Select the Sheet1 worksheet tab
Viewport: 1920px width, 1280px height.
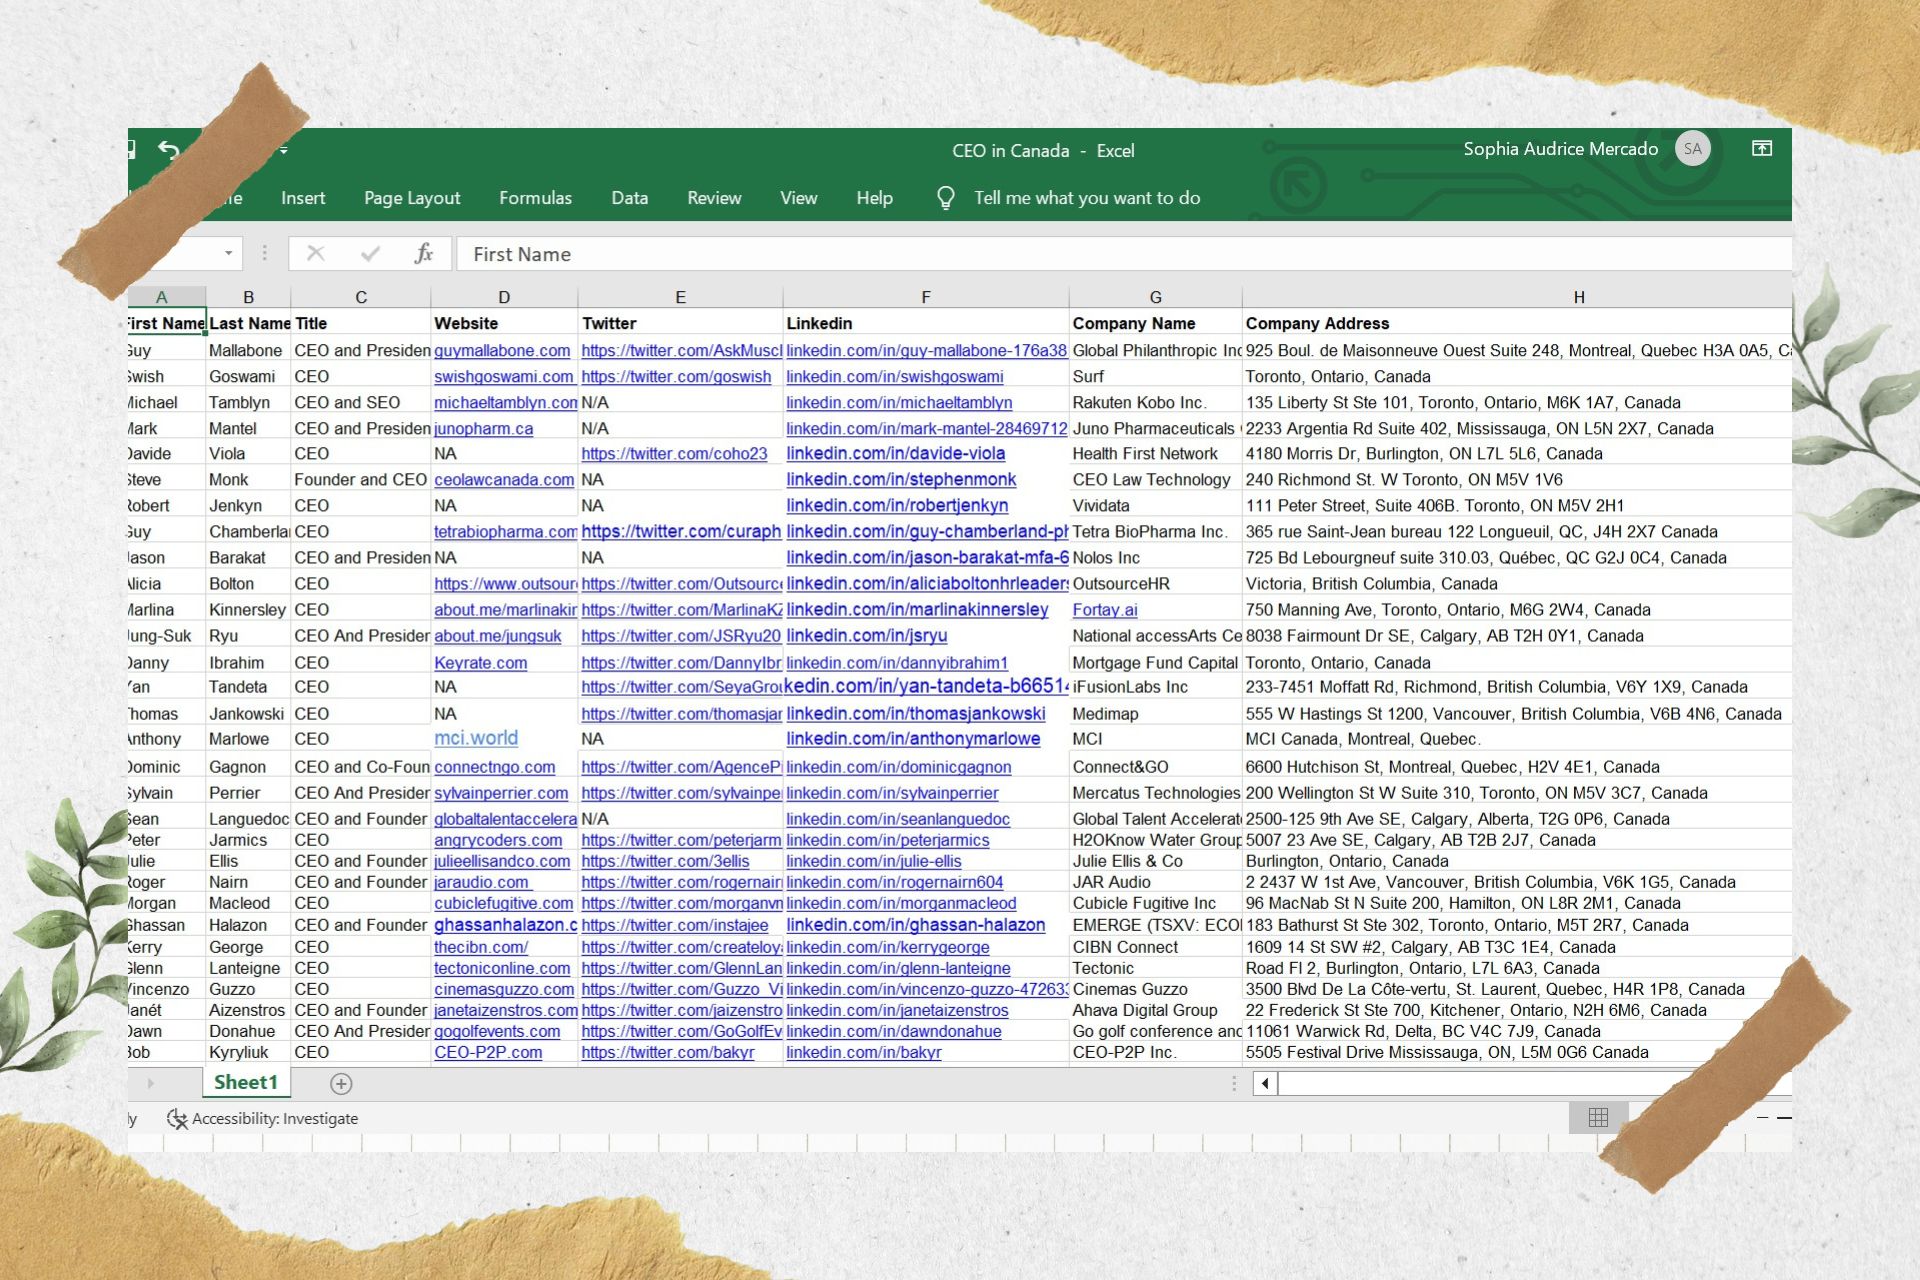pyautogui.click(x=246, y=1083)
